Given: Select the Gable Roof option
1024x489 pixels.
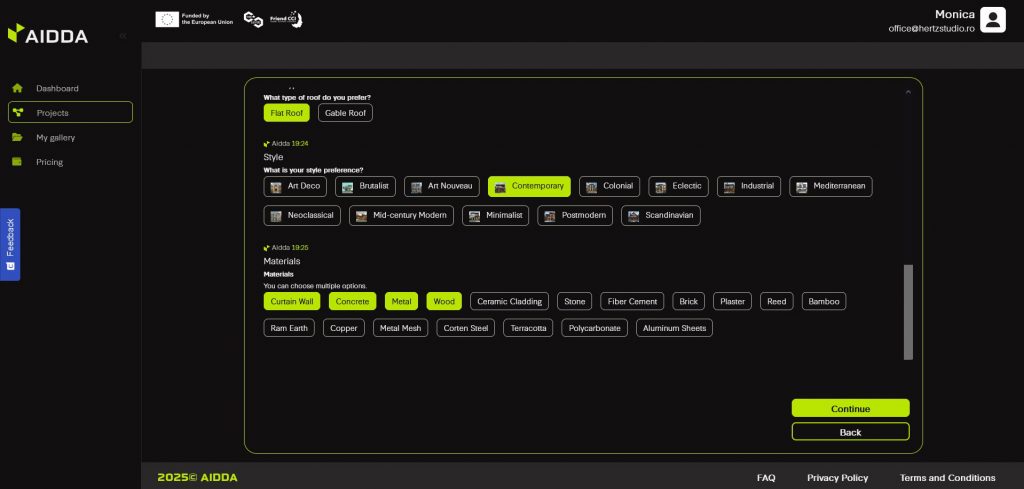Looking at the screenshot, I should (x=345, y=113).
